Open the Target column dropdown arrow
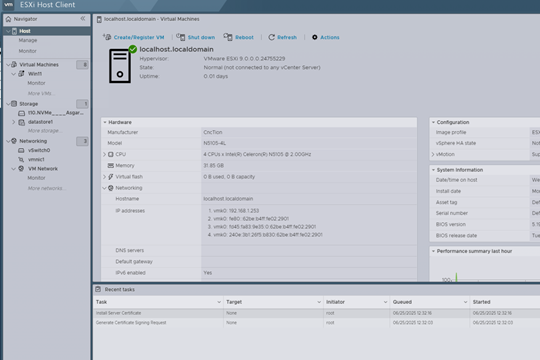 pyautogui.click(x=319, y=302)
